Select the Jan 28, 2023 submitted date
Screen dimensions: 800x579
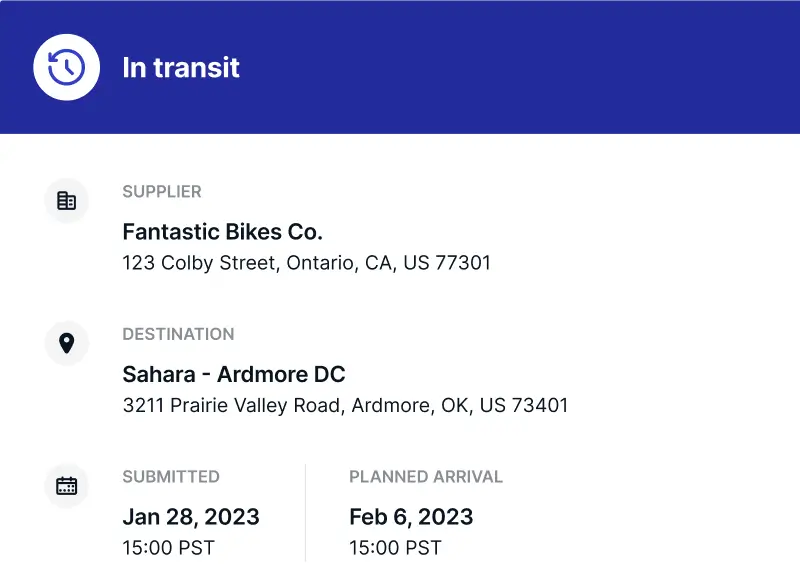click(190, 517)
